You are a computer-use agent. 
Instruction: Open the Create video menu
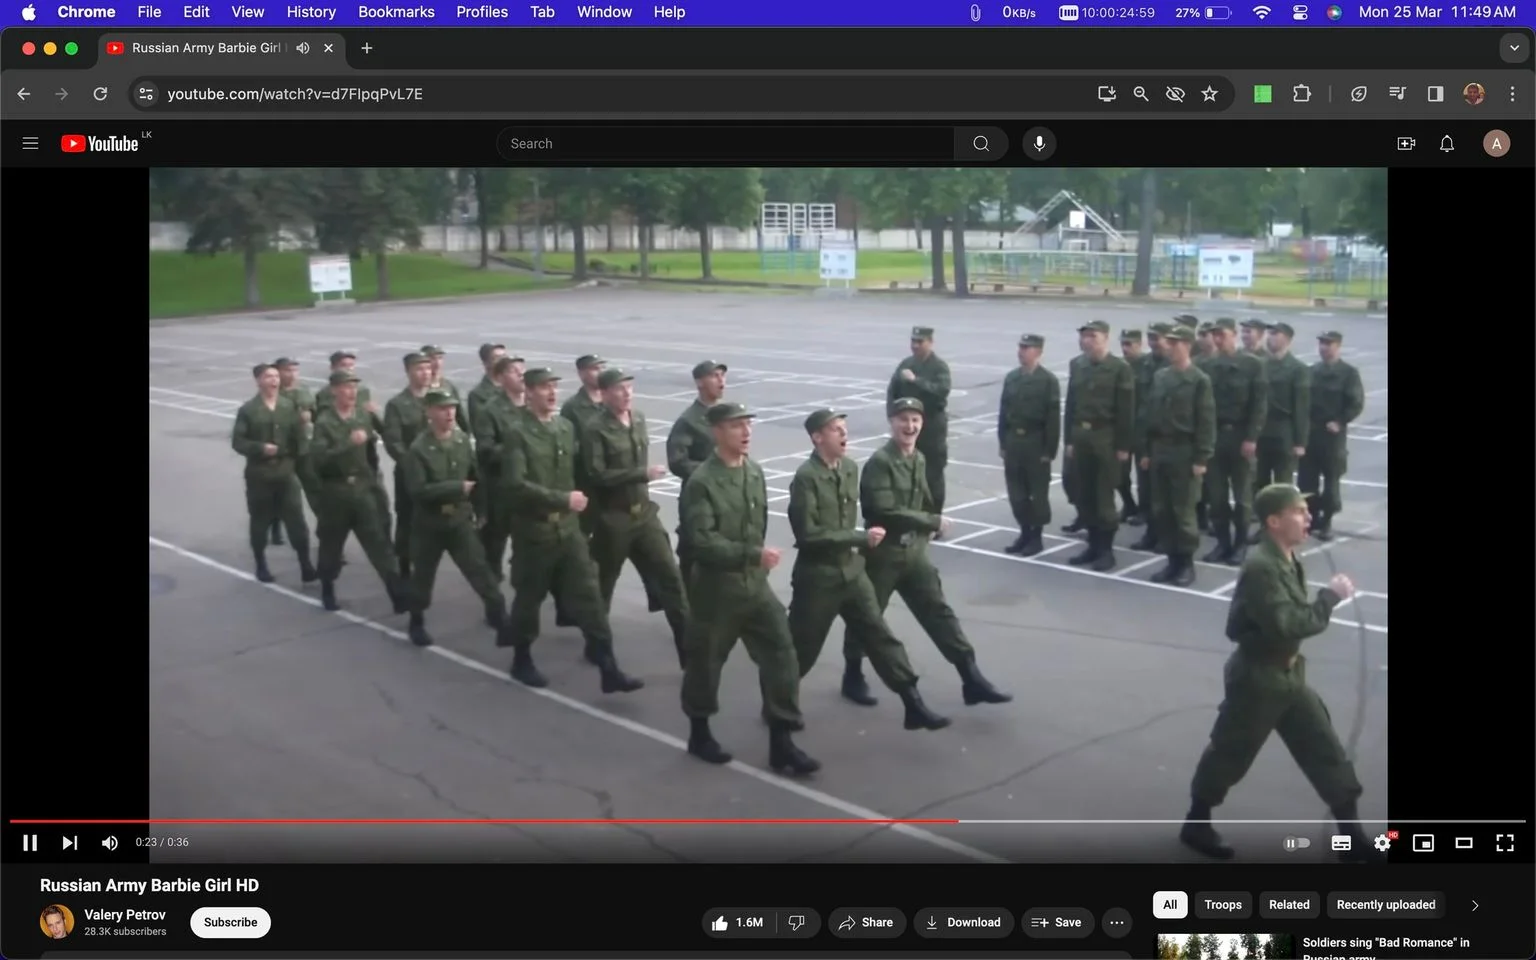pyautogui.click(x=1406, y=144)
